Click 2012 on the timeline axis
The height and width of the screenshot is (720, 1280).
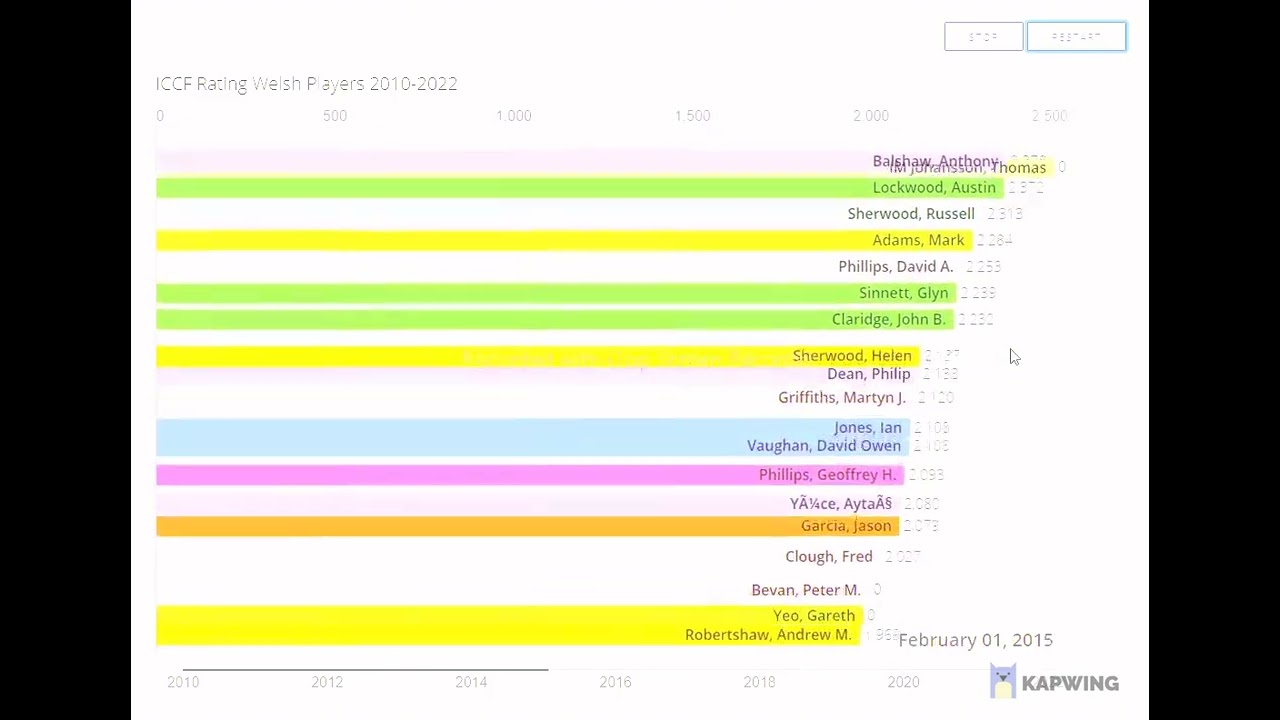pyautogui.click(x=327, y=682)
